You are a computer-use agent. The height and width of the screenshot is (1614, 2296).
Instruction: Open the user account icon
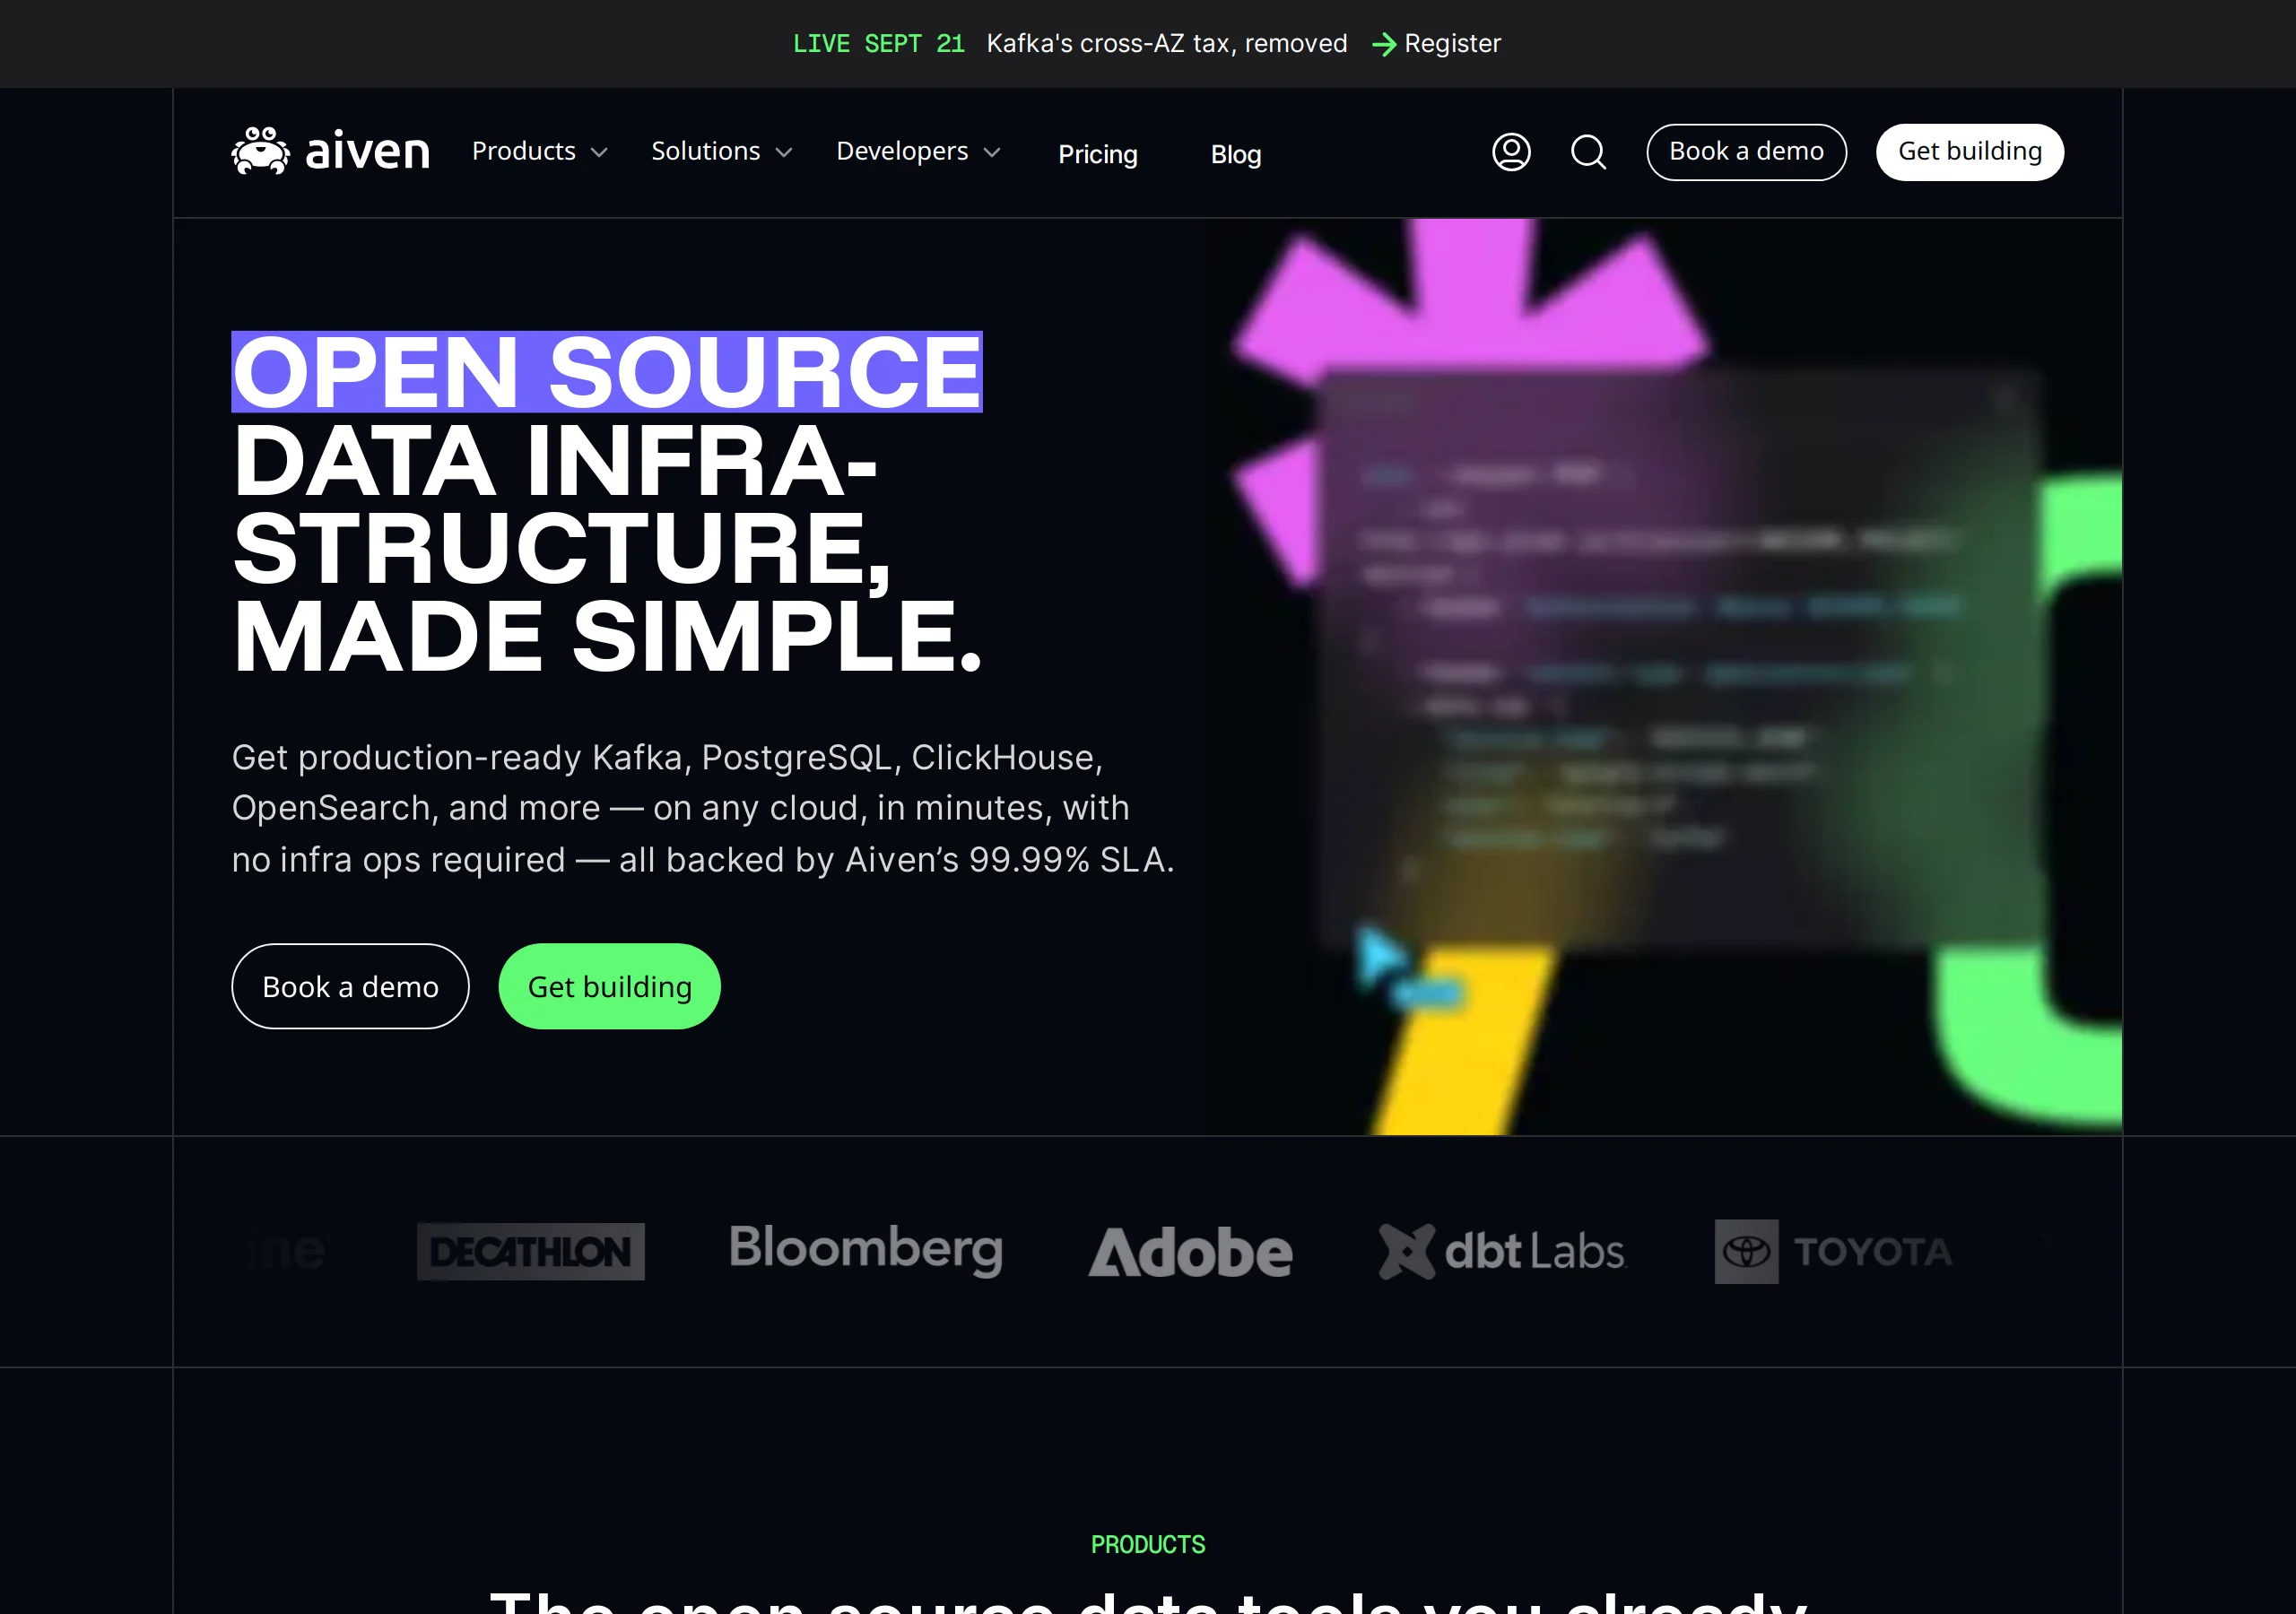[x=1511, y=152]
